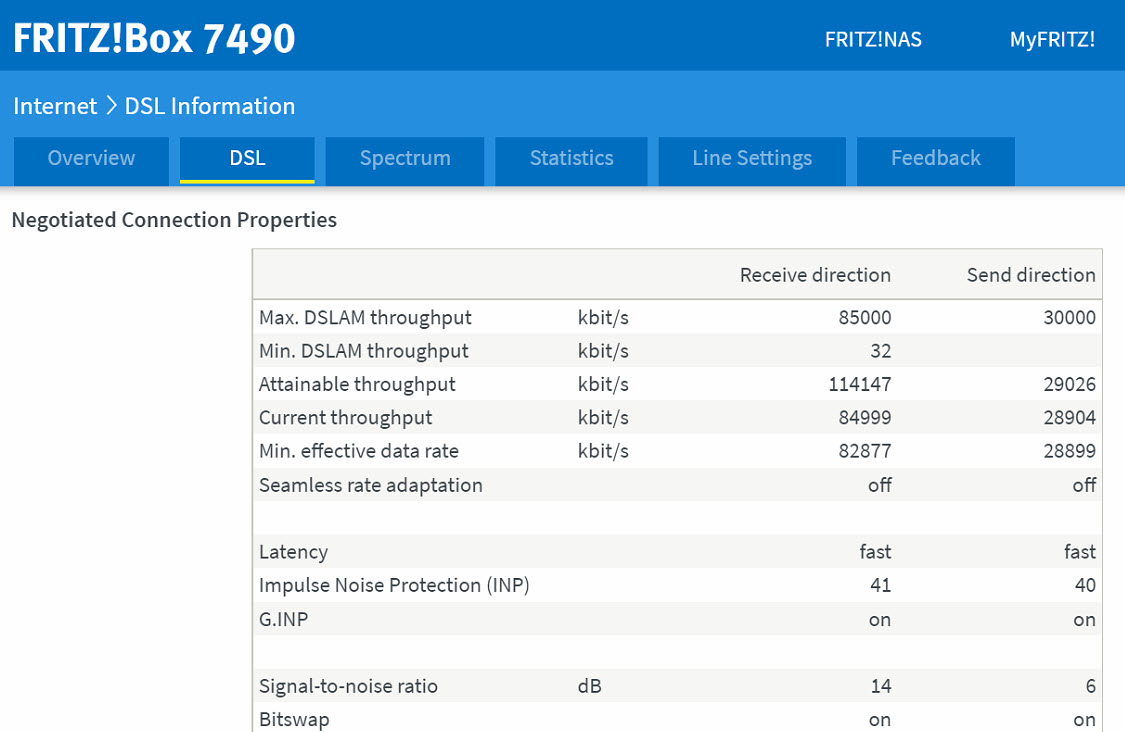The height and width of the screenshot is (732, 1125).
Task: Click the Internet breadcrumb
Action: click(55, 106)
